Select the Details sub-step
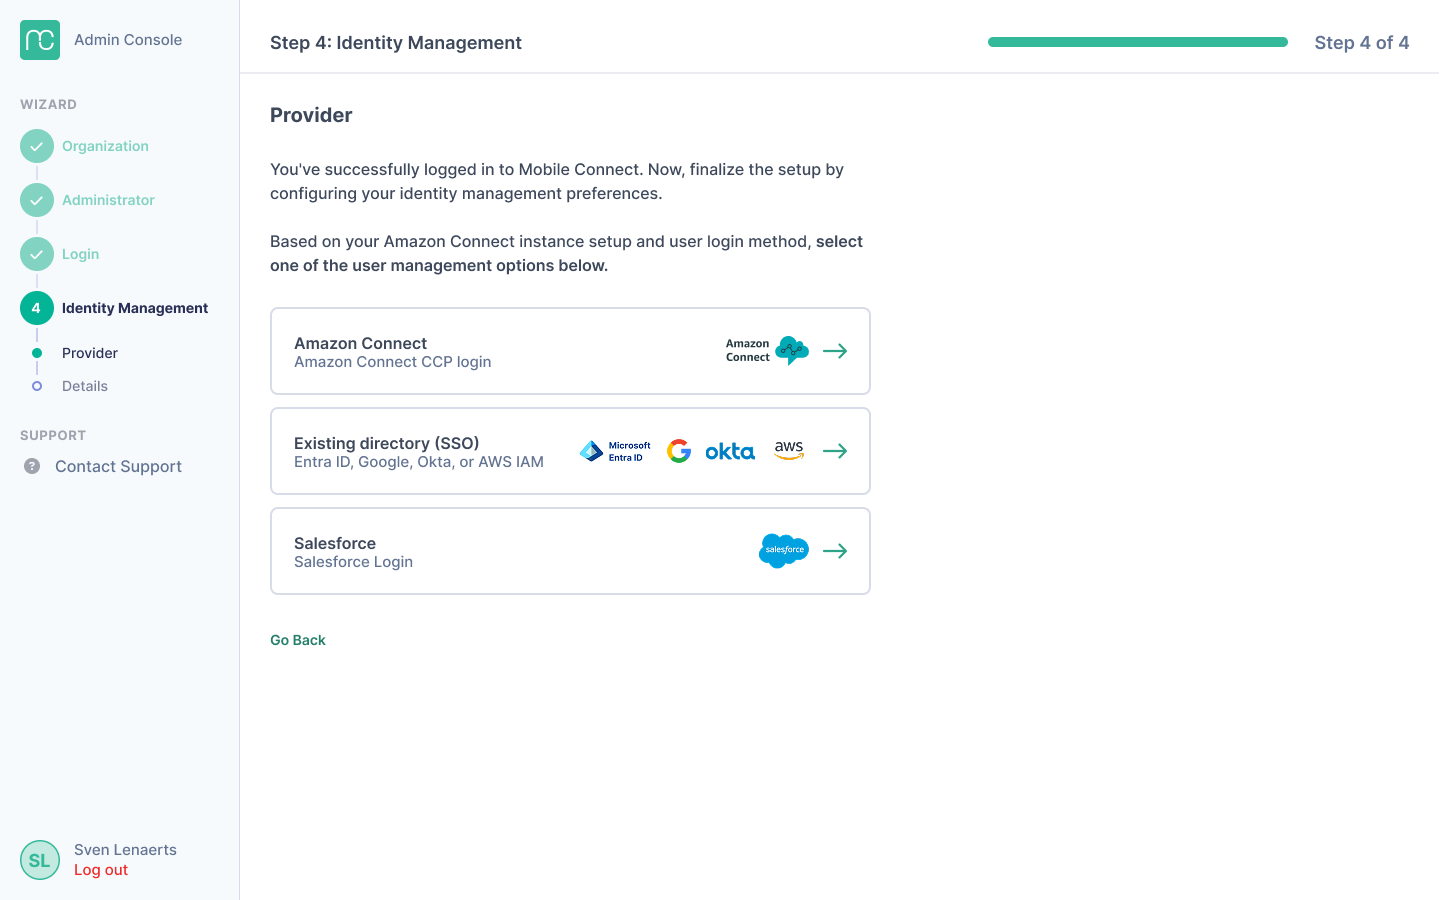The width and height of the screenshot is (1440, 900). point(85,386)
